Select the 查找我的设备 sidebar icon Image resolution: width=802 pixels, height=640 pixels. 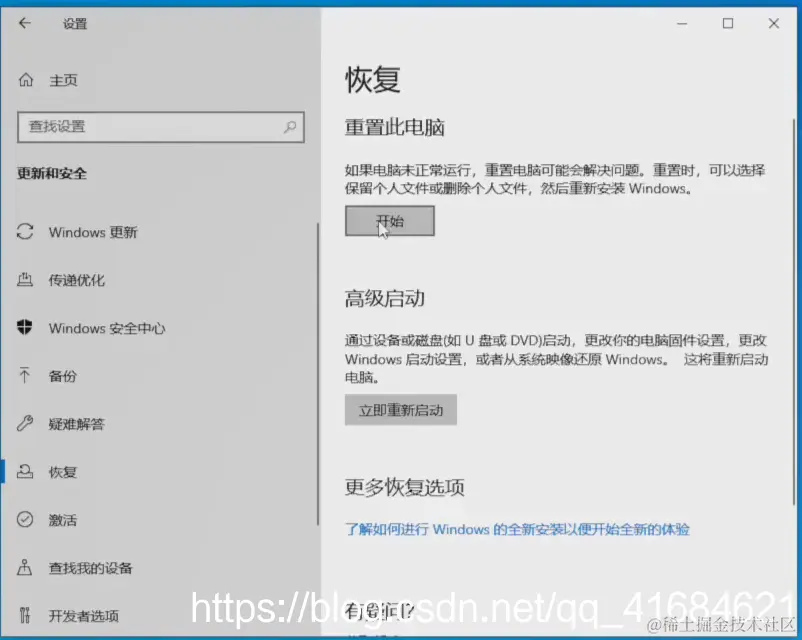(26, 567)
